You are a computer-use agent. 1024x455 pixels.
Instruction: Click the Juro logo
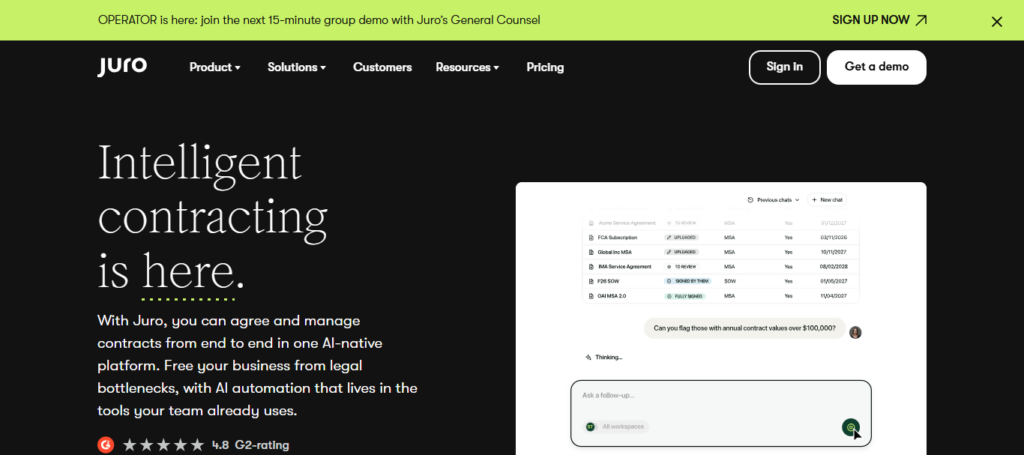tap(122, 67)
